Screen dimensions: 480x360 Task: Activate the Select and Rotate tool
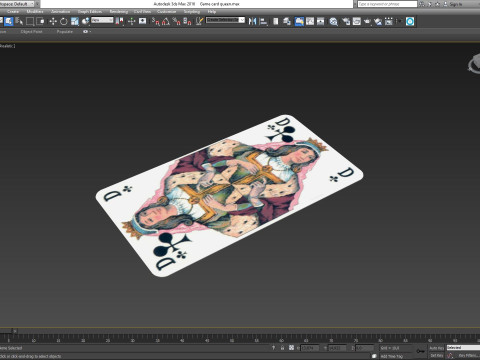click(63, 21)
